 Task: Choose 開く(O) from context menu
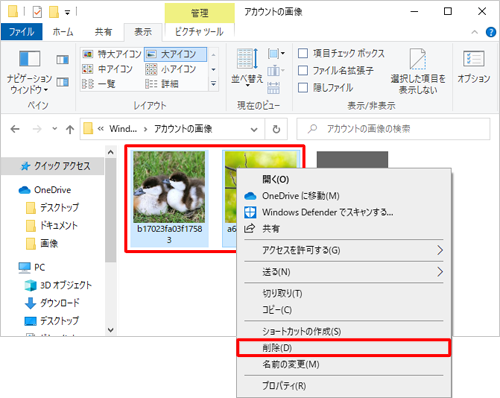pos(344,179)
